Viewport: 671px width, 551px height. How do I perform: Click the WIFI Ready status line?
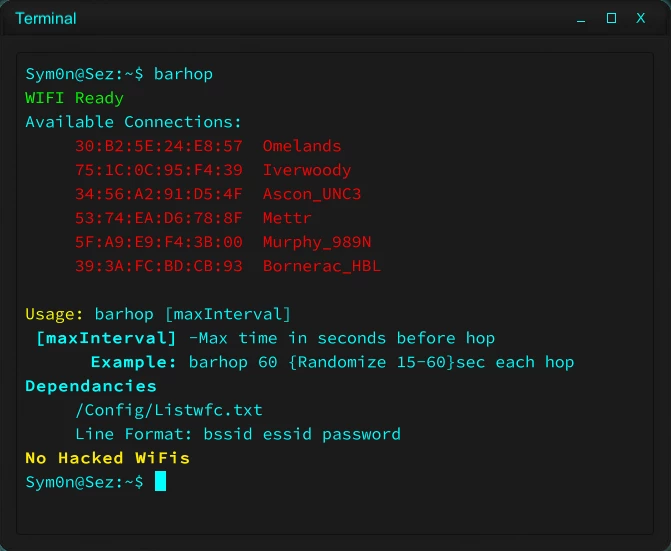74,98
